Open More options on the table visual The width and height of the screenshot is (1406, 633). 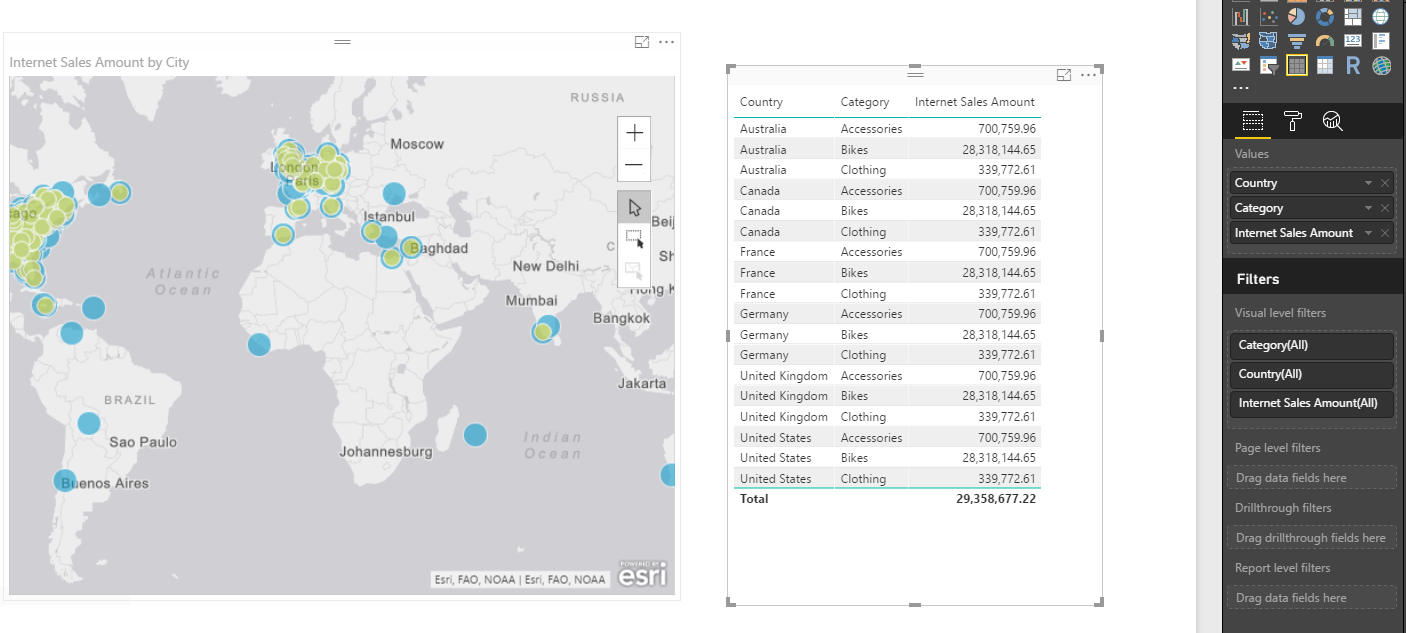coord(1089,75)
